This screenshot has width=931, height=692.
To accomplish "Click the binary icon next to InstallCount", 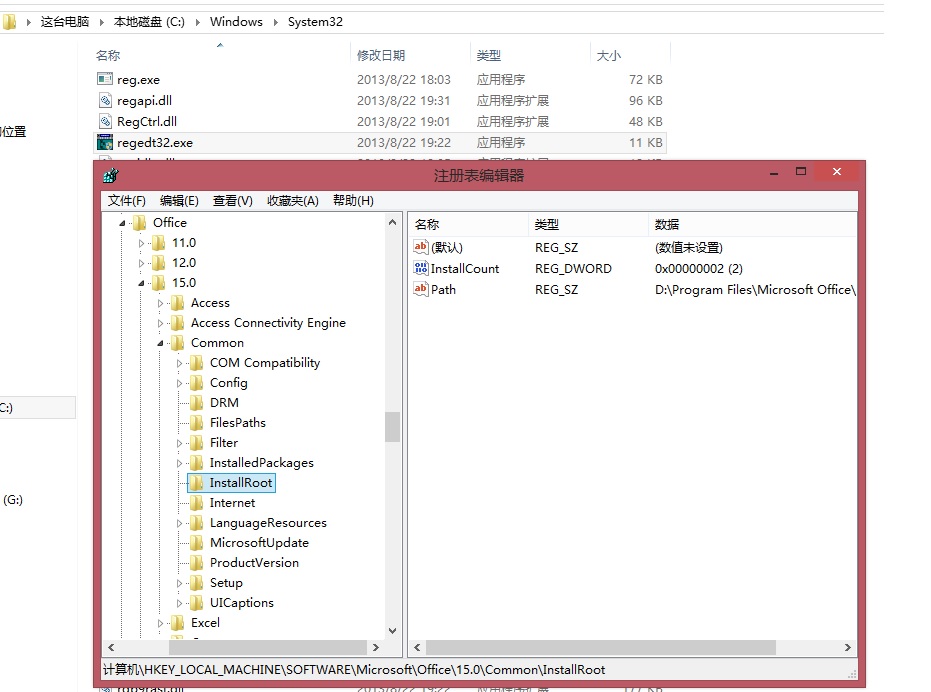I will pyautogui.click(x=421, y=268).
